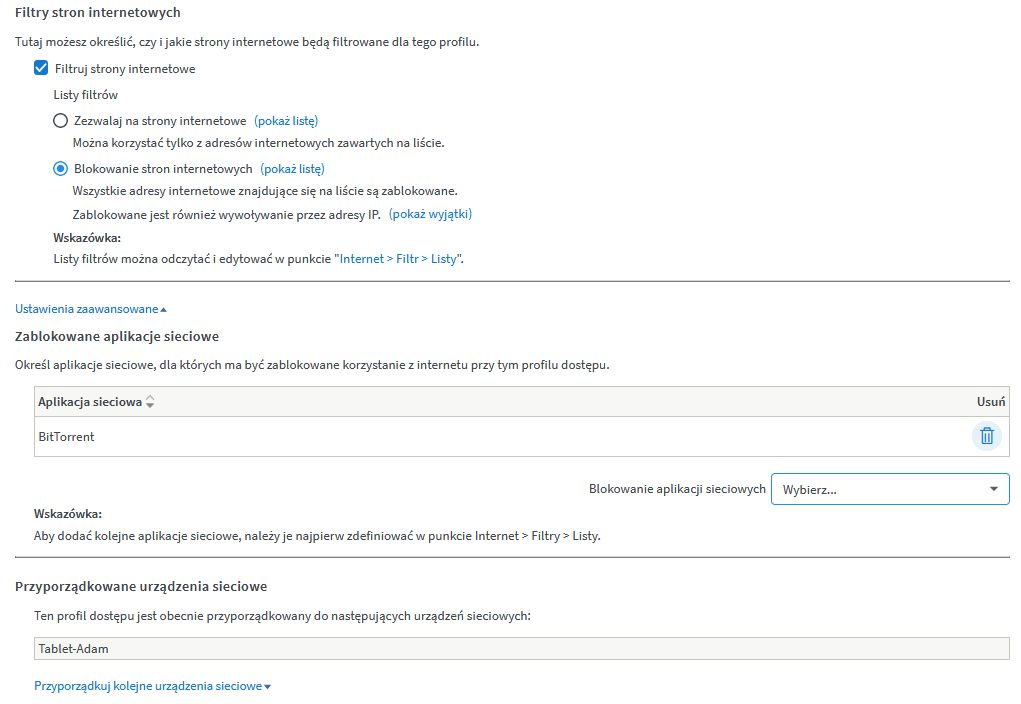Open Internet > Filtr > Listy link

coord(399,258)
